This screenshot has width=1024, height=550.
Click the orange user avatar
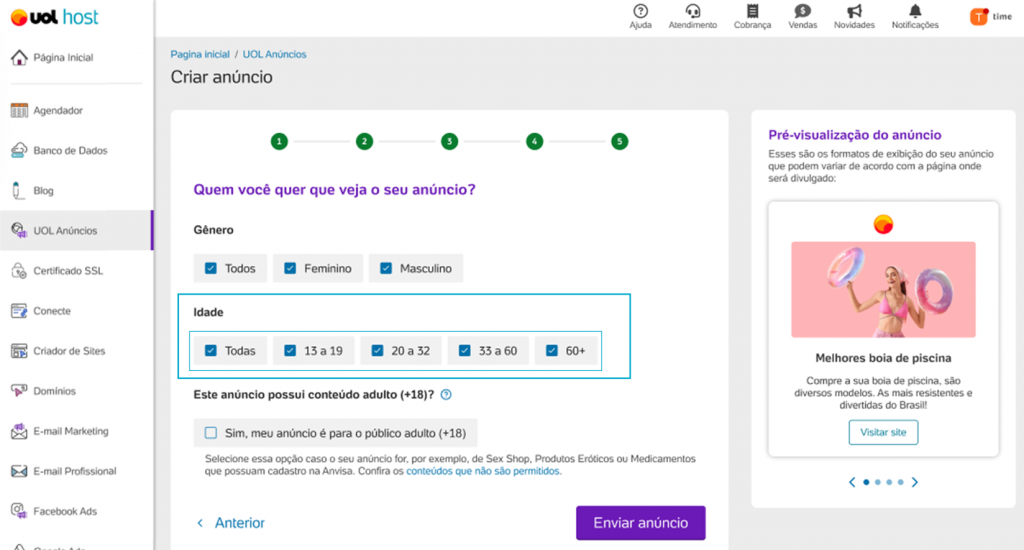[x=978, y=16]
